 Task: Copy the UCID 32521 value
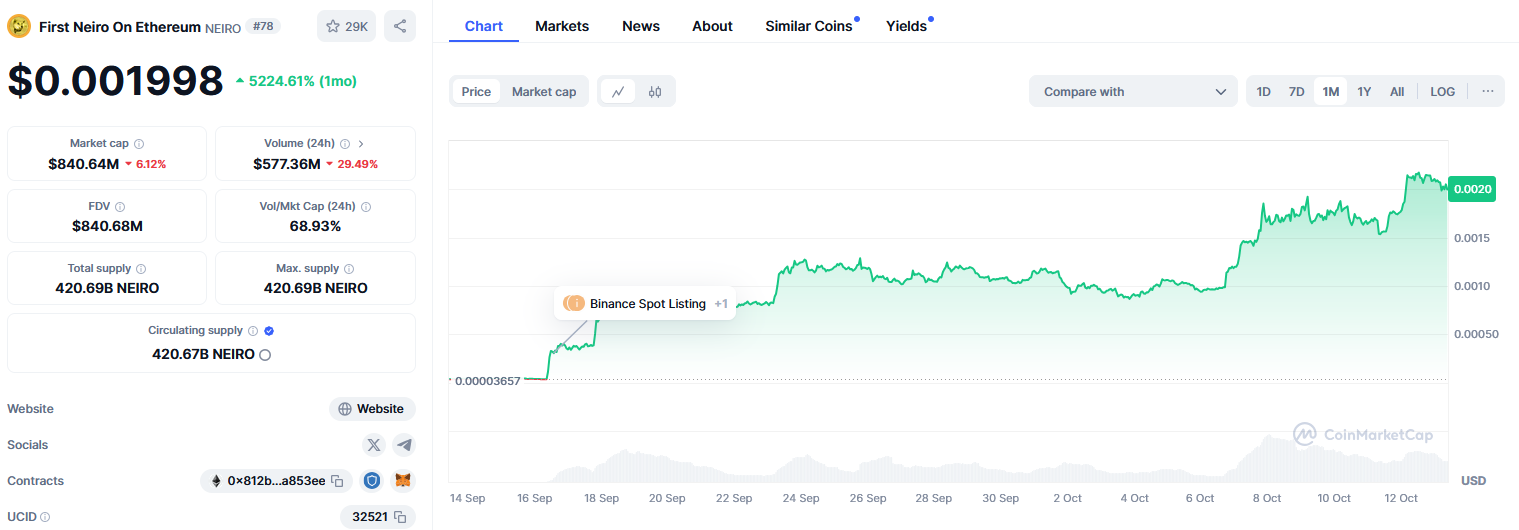pyautogui.click(x=400, y=517)
